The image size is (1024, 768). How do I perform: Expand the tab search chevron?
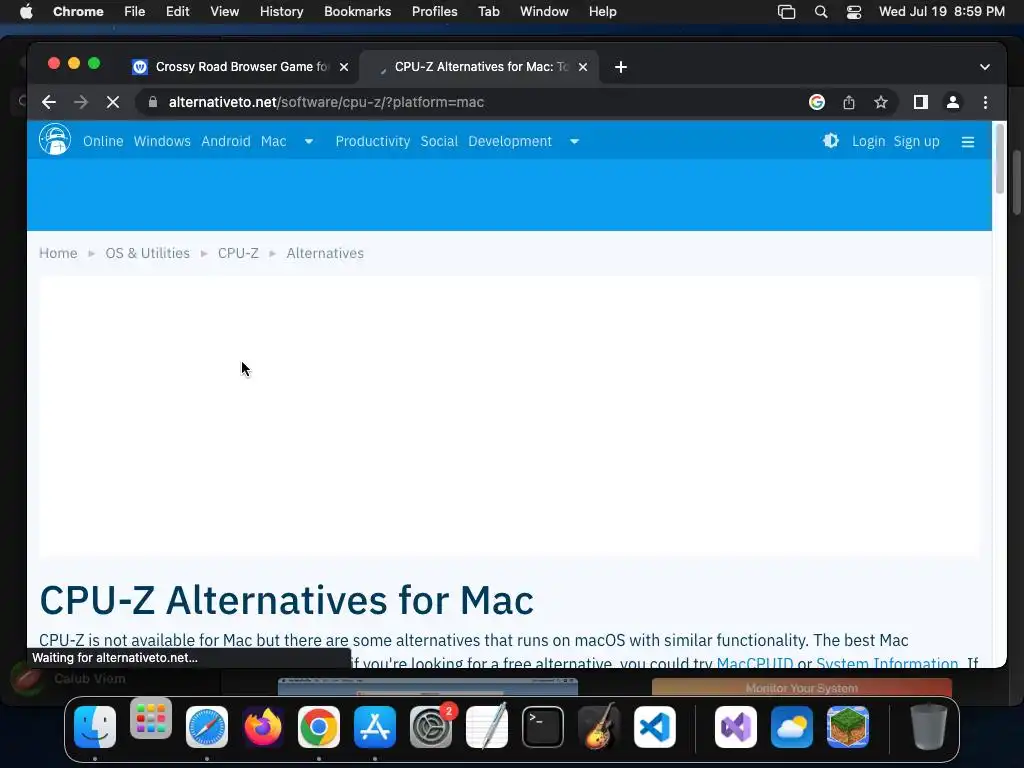(x=985, y=67)
